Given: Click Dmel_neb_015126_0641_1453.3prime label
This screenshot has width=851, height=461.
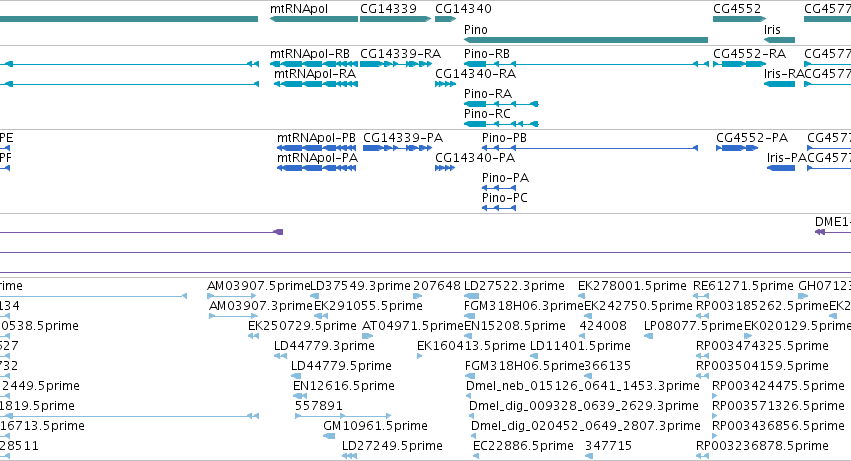Looking at the screenshot, I should point(583,387).
